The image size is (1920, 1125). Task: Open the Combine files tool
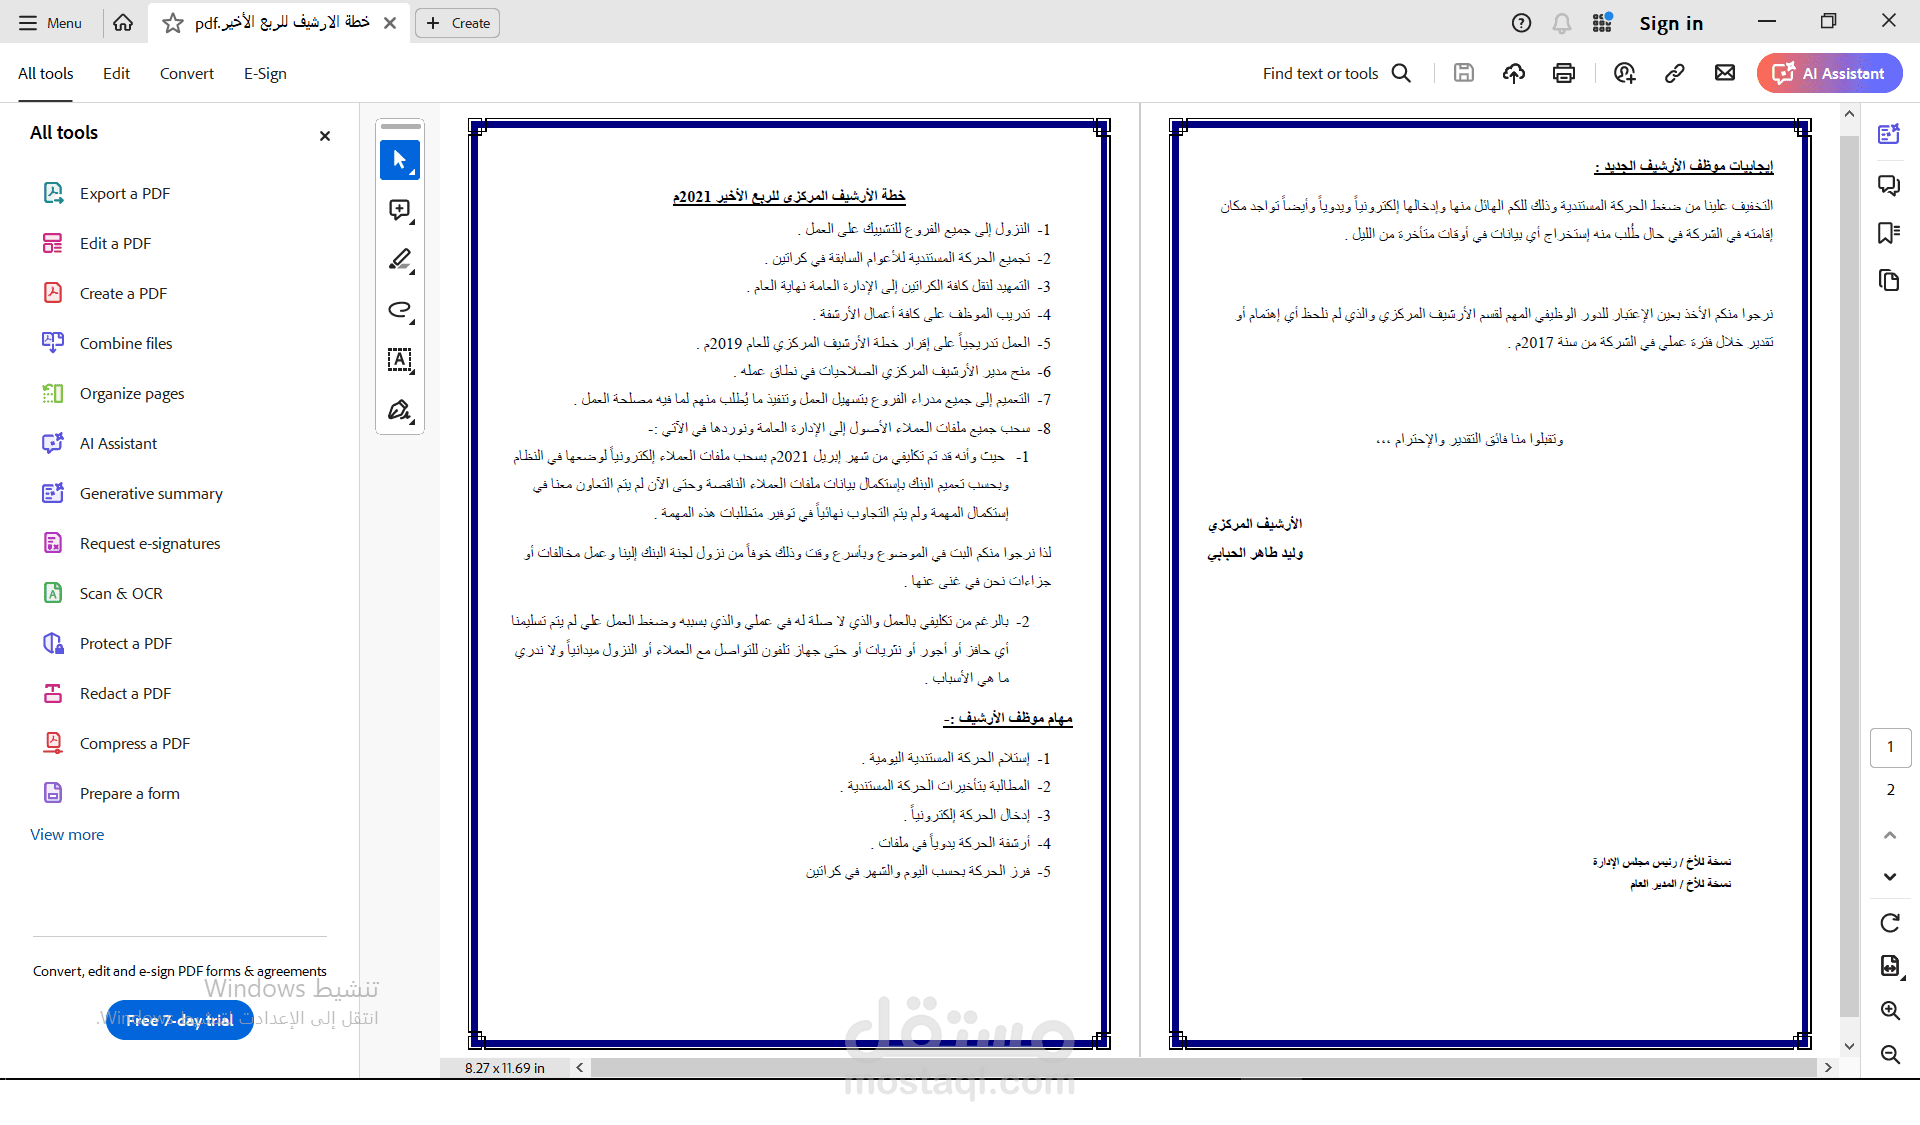108,343
